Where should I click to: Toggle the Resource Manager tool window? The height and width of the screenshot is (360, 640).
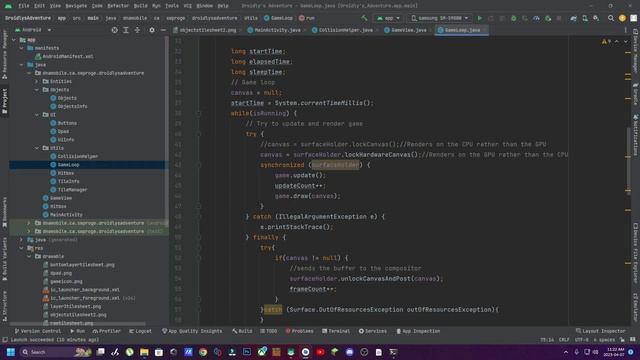pos(4,54)
